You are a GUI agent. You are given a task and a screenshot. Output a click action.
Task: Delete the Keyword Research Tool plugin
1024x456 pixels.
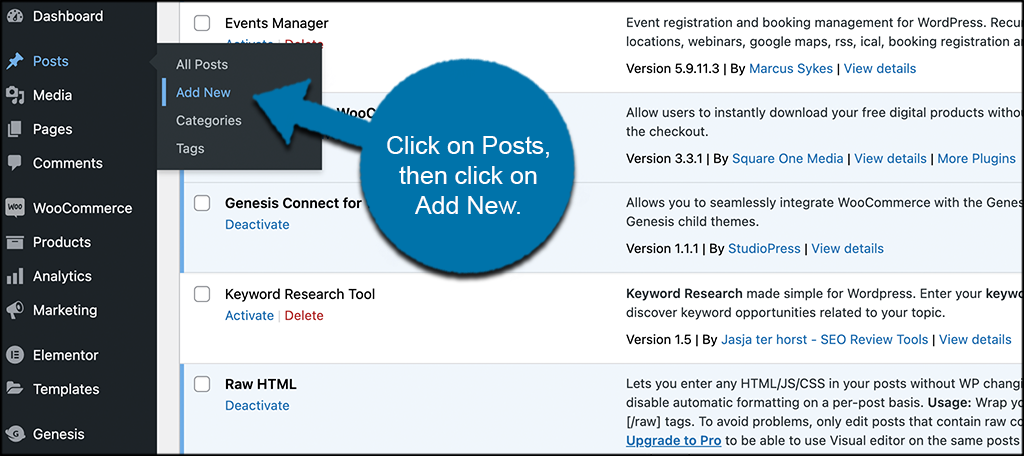point(304,316)
